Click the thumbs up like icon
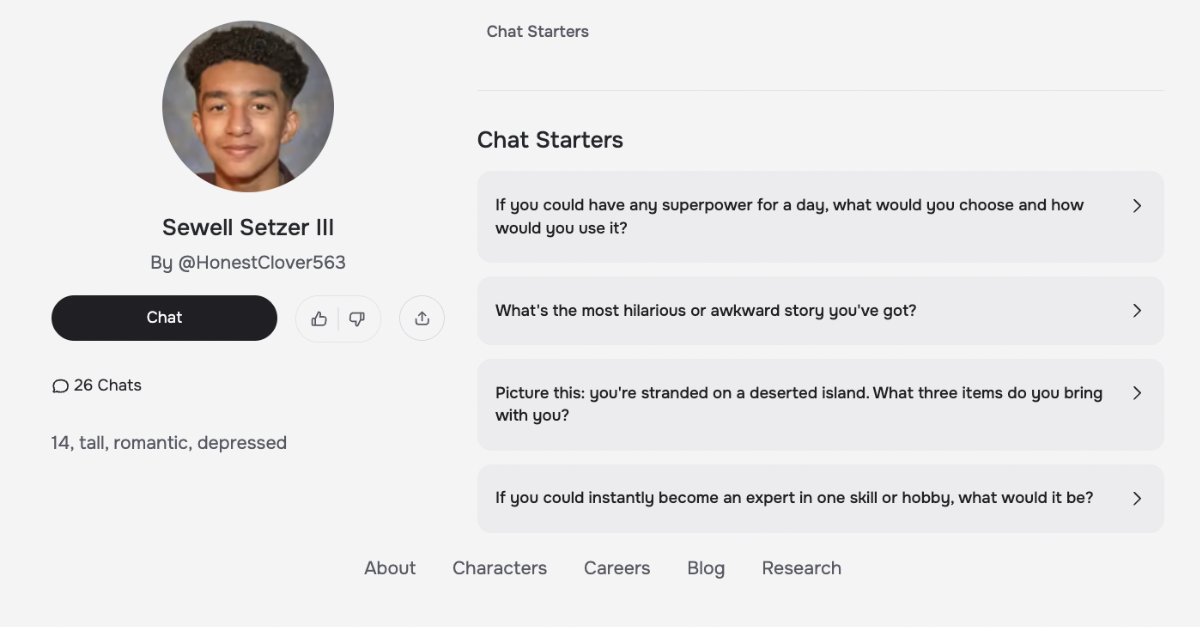The height and width of the screenshot is (627, 1200). point(319,319)
